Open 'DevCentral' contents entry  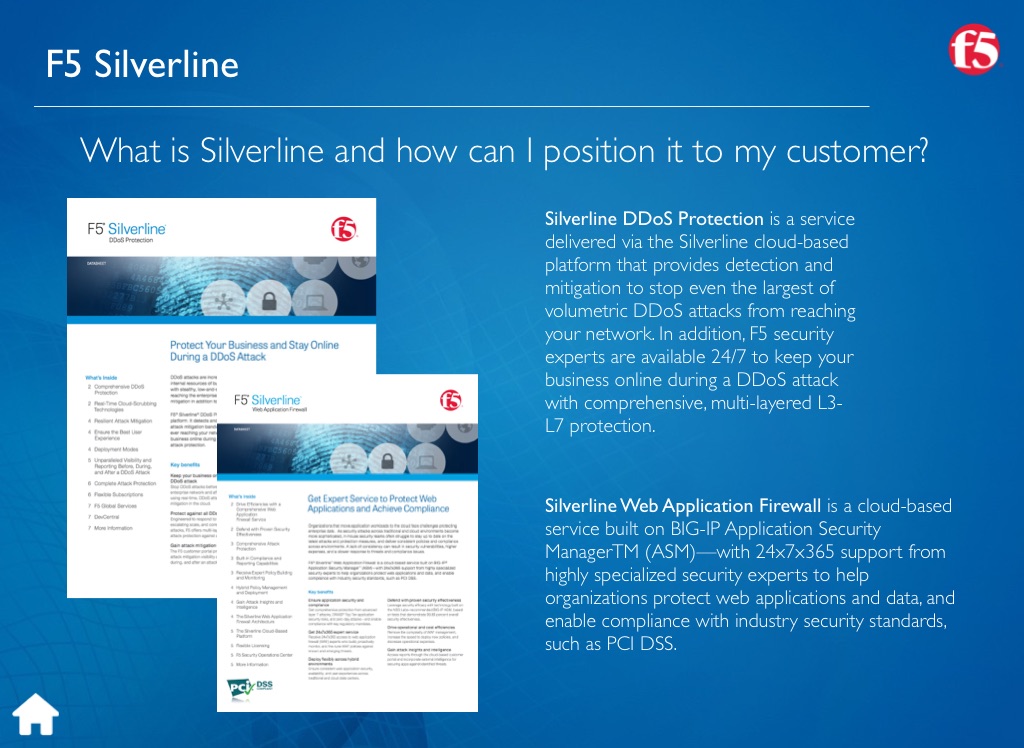[x=108, y=517]
